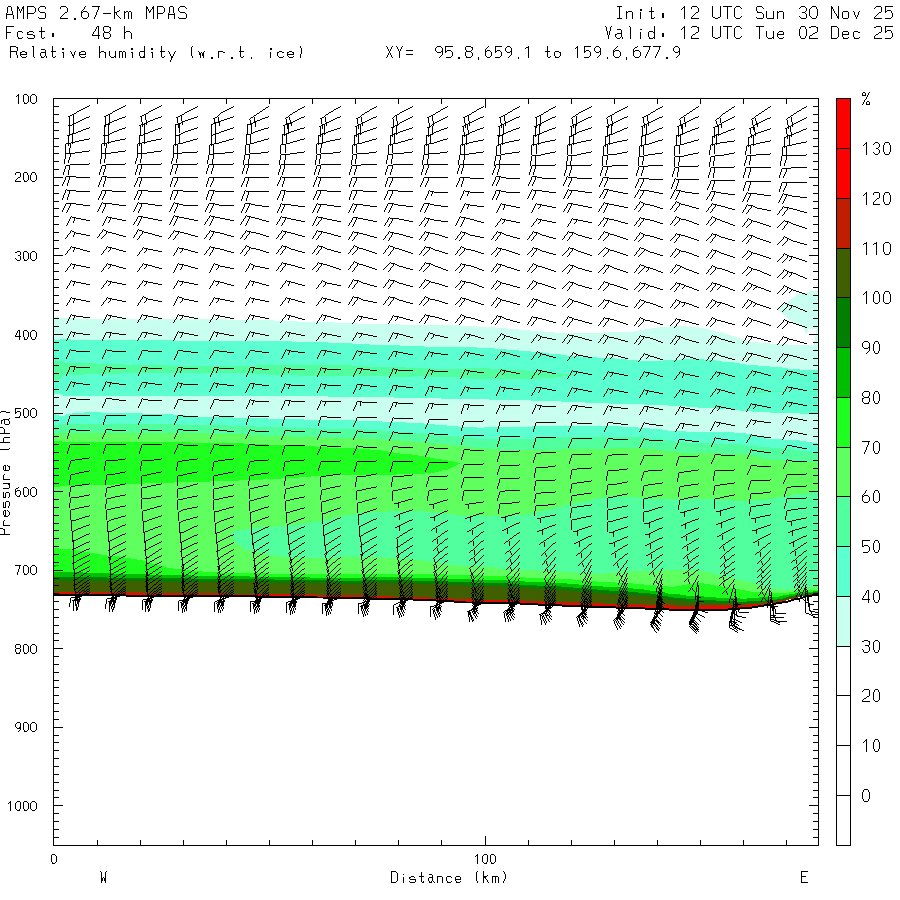The height and width of the screenshot is (900, 900).
Task: Click the 1000 hPa pressure axis label
Action: click(22, 806)
